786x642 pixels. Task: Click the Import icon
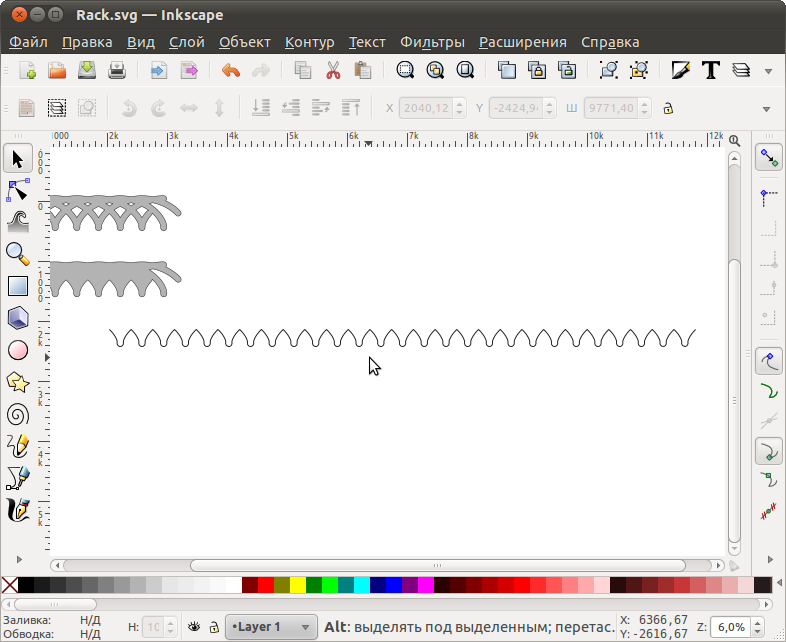click(x=158, y=70)
